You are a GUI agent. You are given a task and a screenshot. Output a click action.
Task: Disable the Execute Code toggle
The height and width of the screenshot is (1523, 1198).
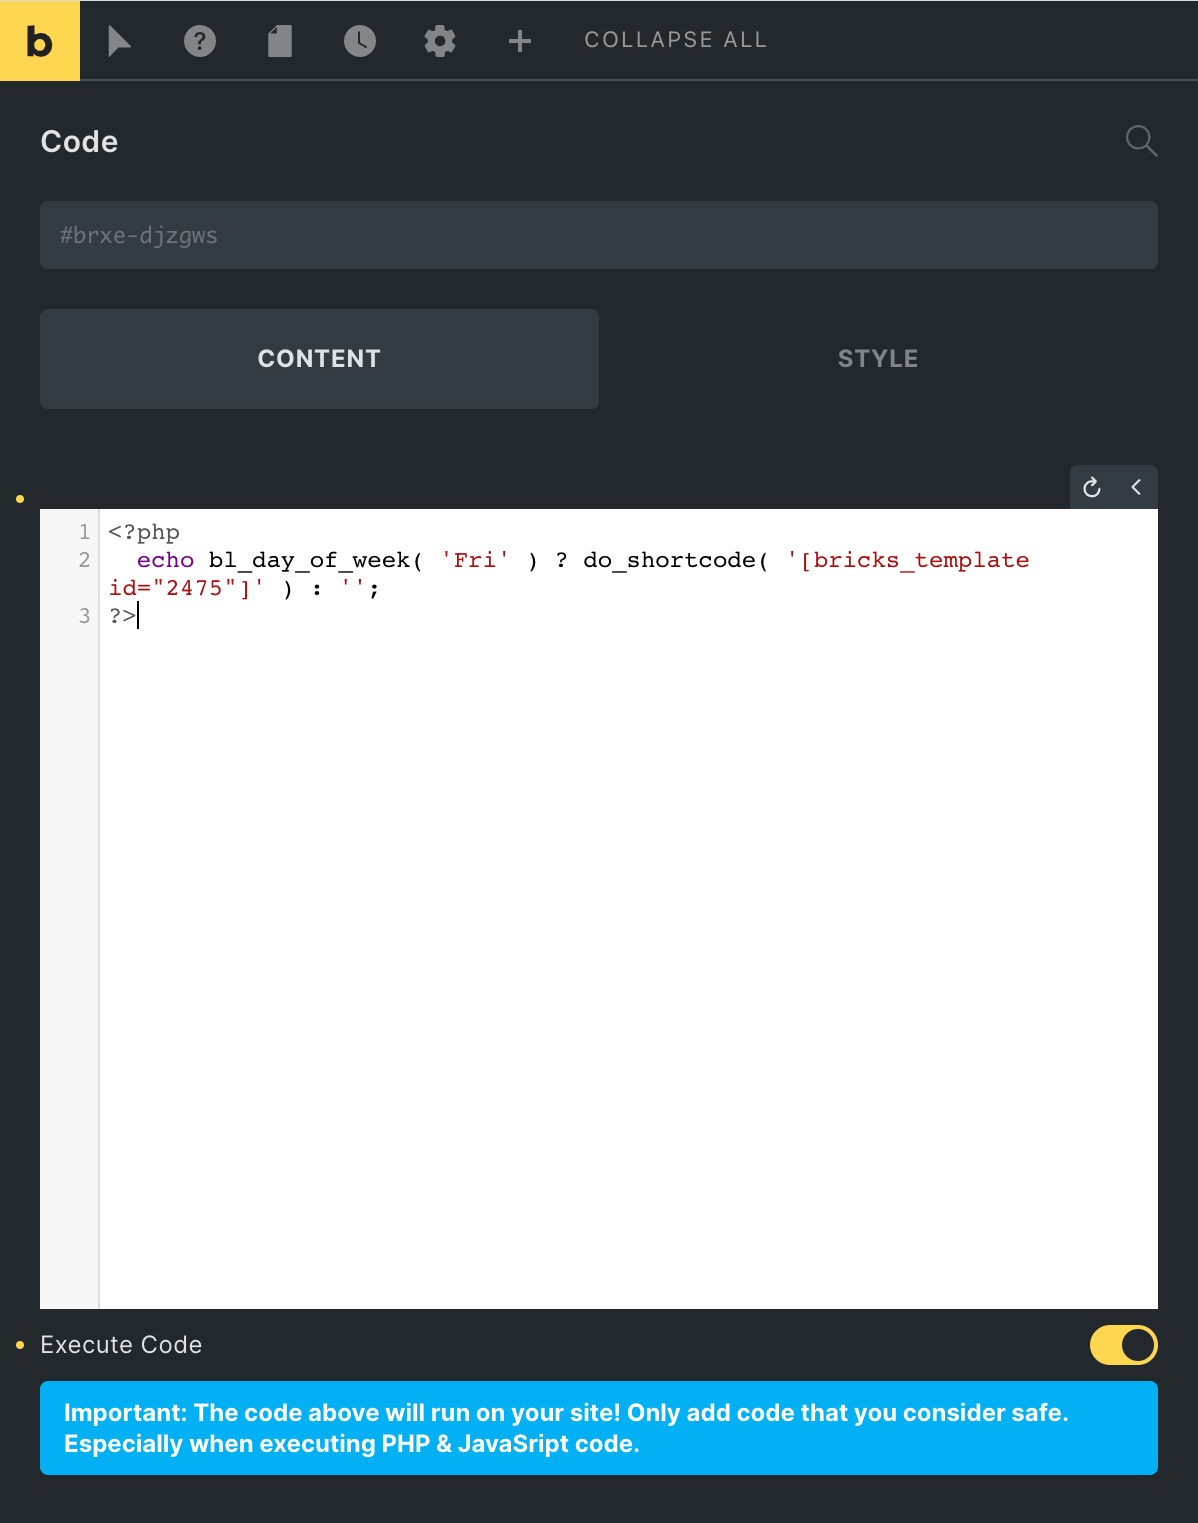[x=1123, y=1345]
